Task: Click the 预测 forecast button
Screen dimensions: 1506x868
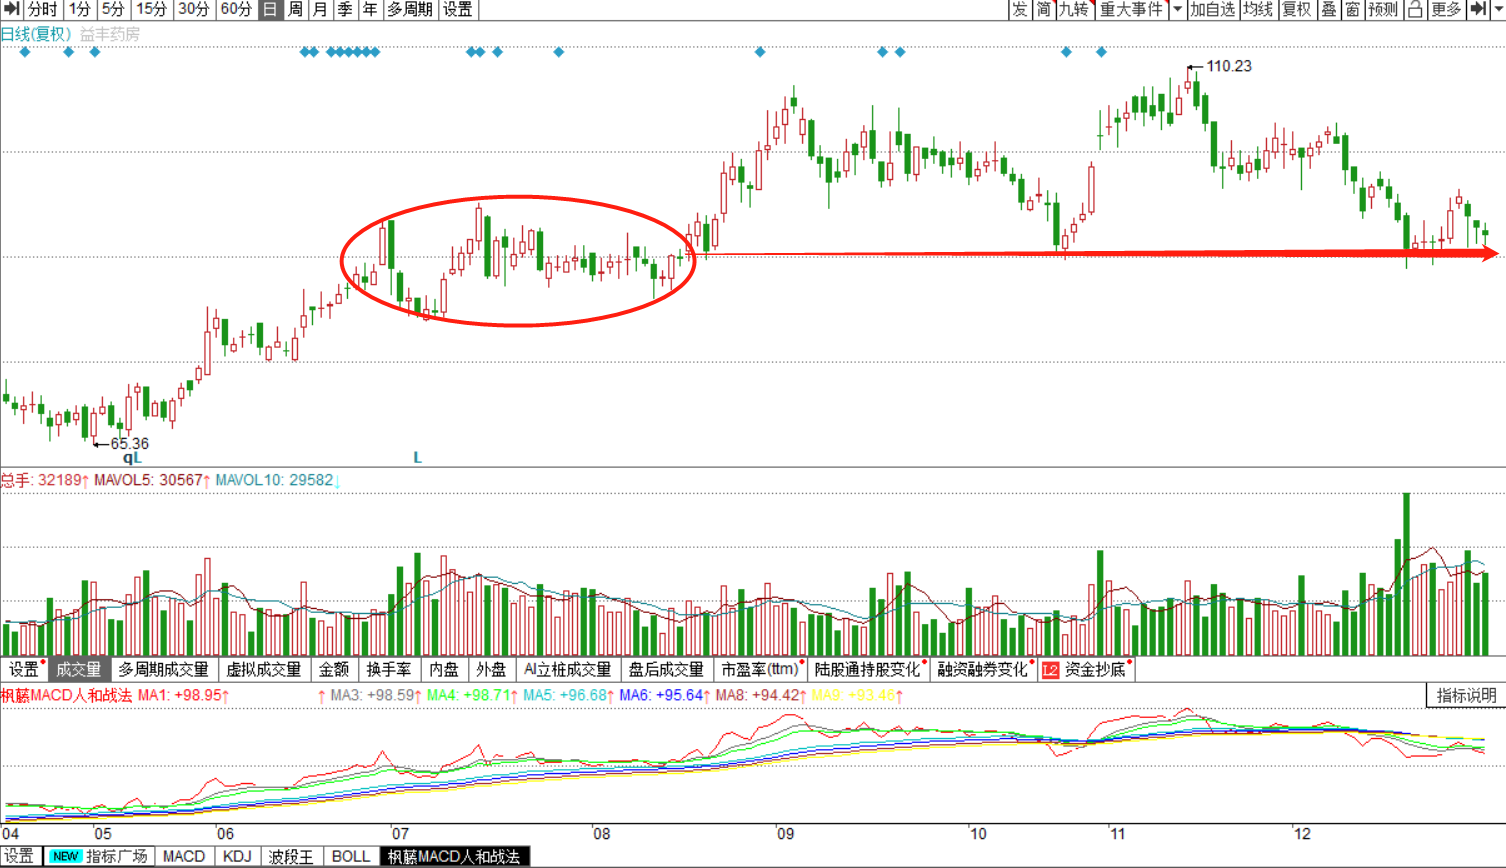Action: point(1384,9)
